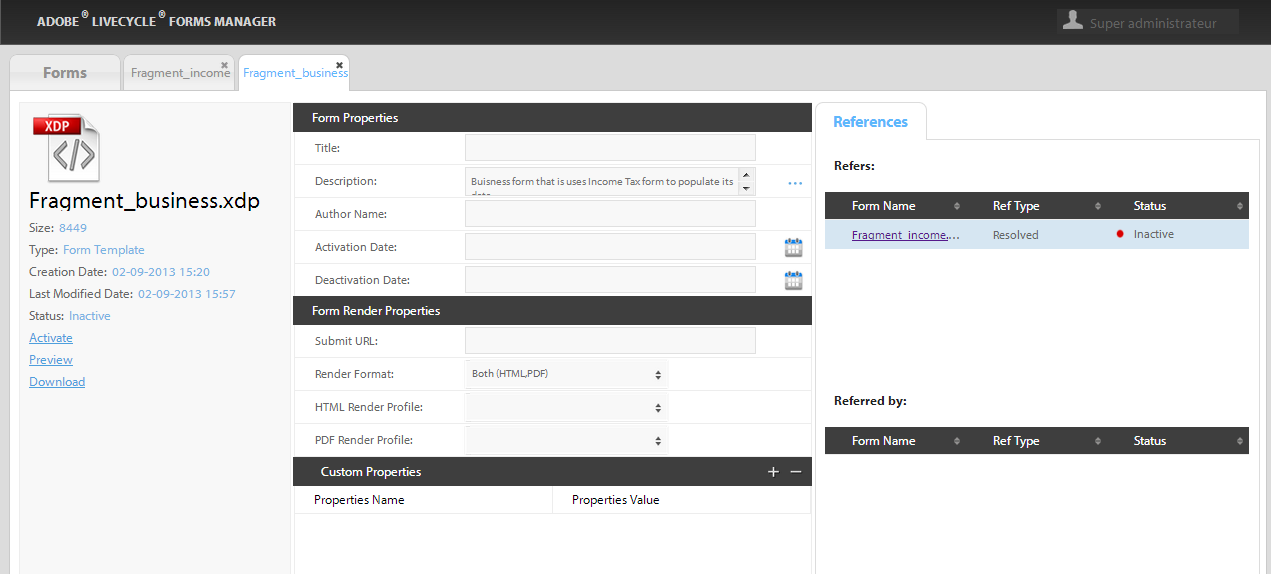Viewport: 1271px width, 574px height.
Task: Click the Title input field
Action: click(x=610, y=148)
